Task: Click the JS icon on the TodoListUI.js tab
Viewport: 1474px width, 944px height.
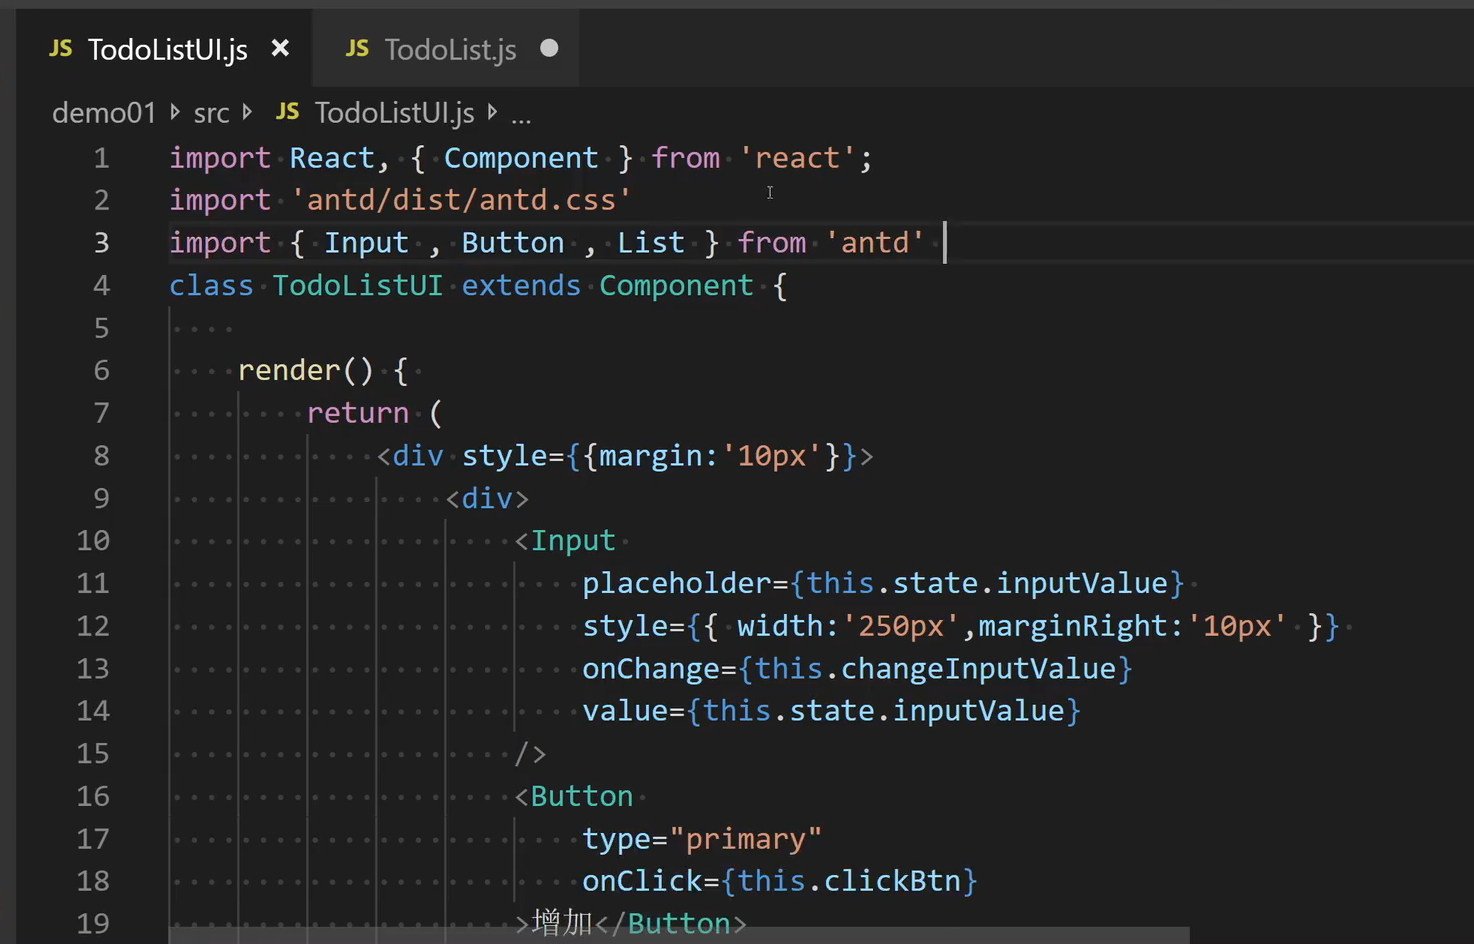Action: coord(61,49)
